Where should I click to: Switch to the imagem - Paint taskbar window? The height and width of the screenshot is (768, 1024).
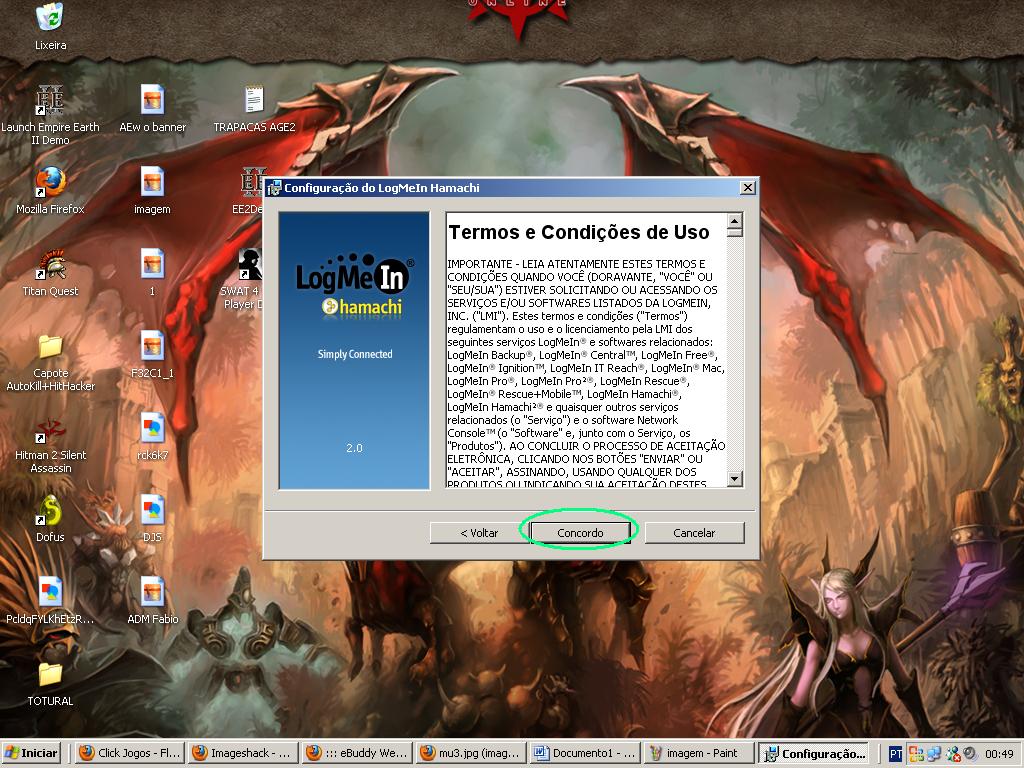point(699,753)
